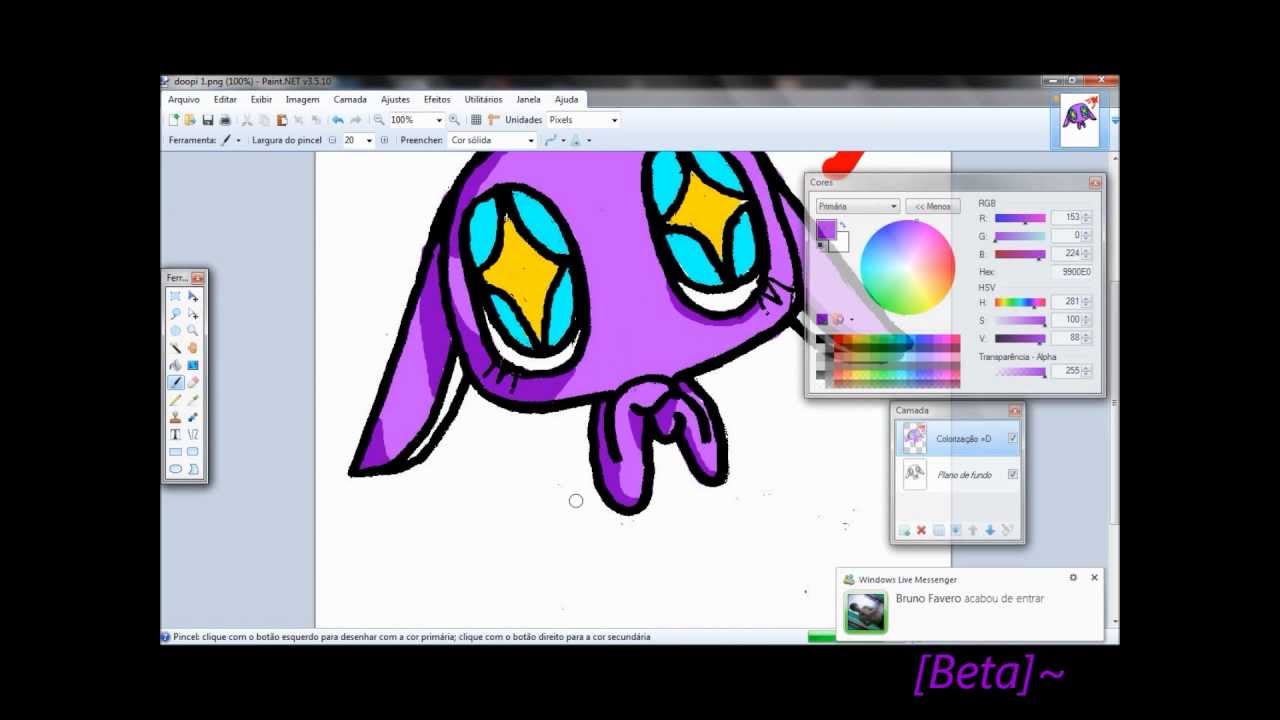
Task: Open the Primária color selector dropdown
Action: click(x=857, y=206)
